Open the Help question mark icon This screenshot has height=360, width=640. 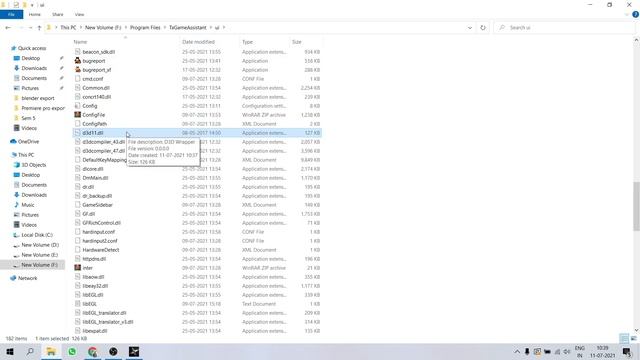point(636,14)
